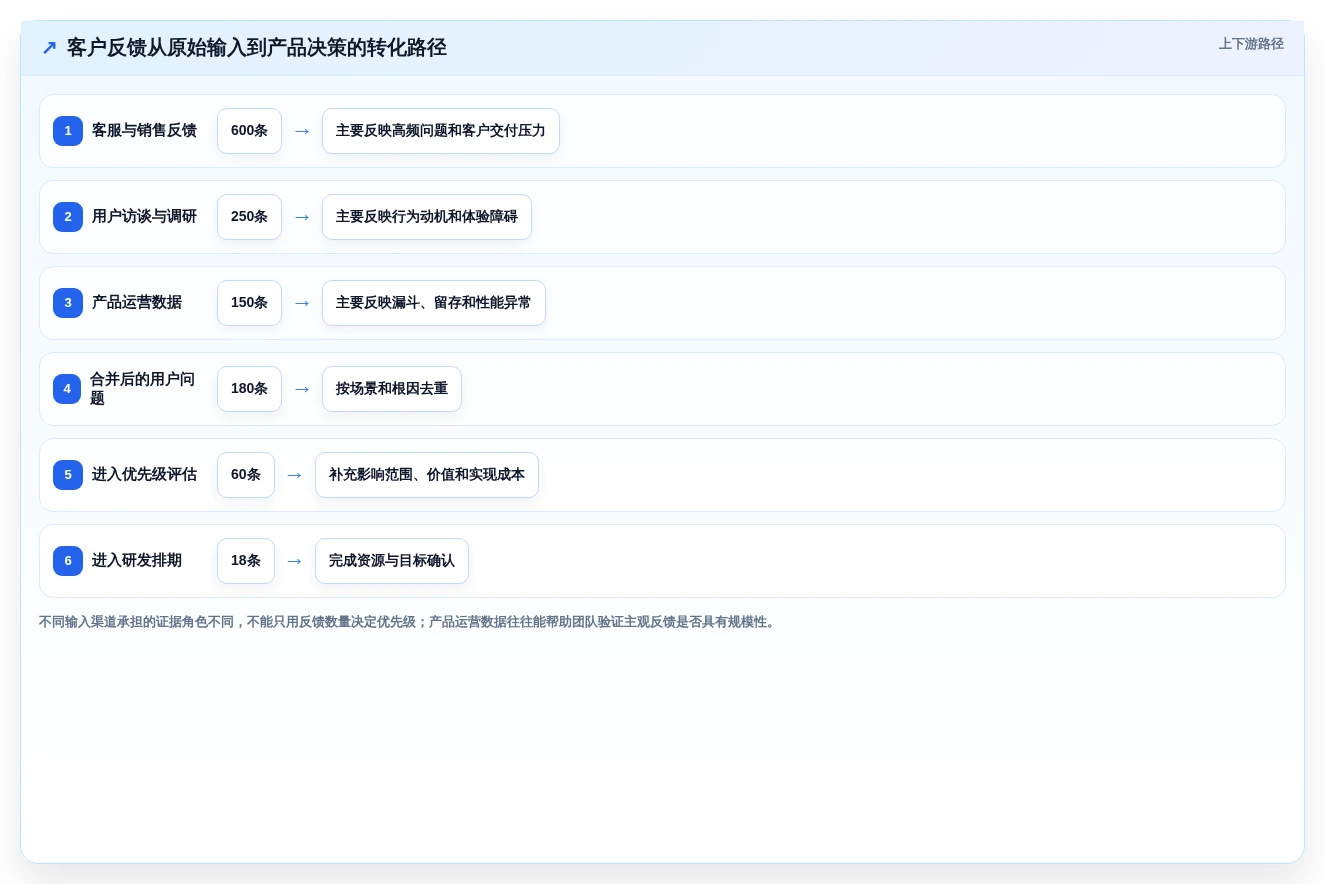Click the 上下游路径 label at top right
This screenshot has width=1325, height=884.
(1251, 44)
